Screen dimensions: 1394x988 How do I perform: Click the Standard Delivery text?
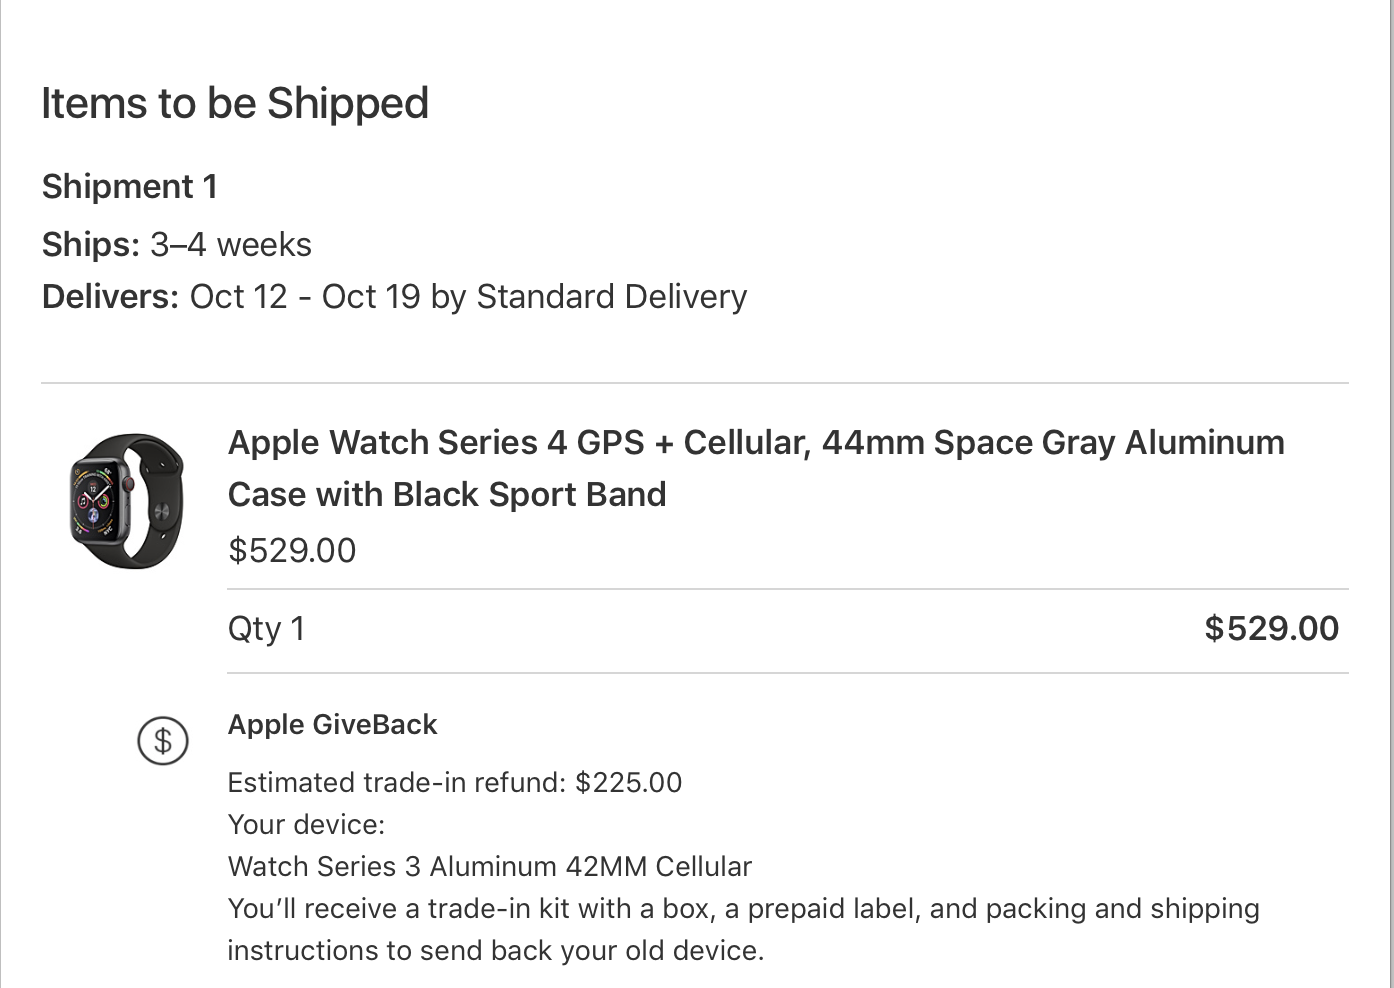(611, 297)
